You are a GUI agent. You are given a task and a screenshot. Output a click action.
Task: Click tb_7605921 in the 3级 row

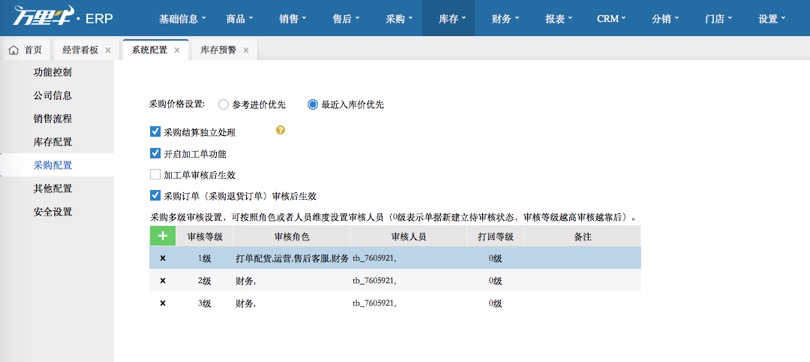375,303
